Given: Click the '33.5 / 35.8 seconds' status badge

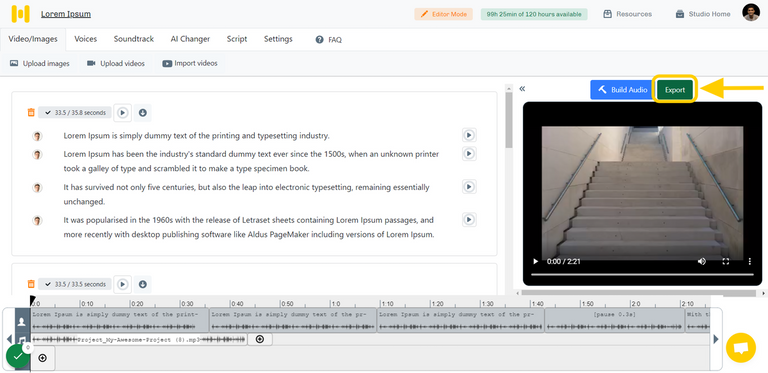Looking at the screenshot, I should pos(75,113).
